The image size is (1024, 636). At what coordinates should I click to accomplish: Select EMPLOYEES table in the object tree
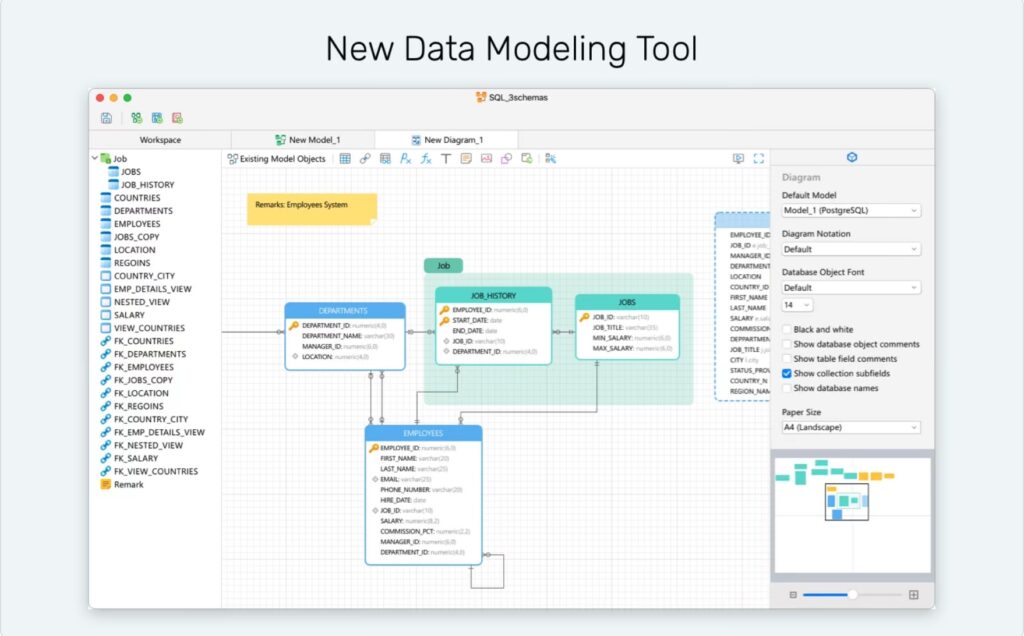pyautogui.click(x=136, y=224)
